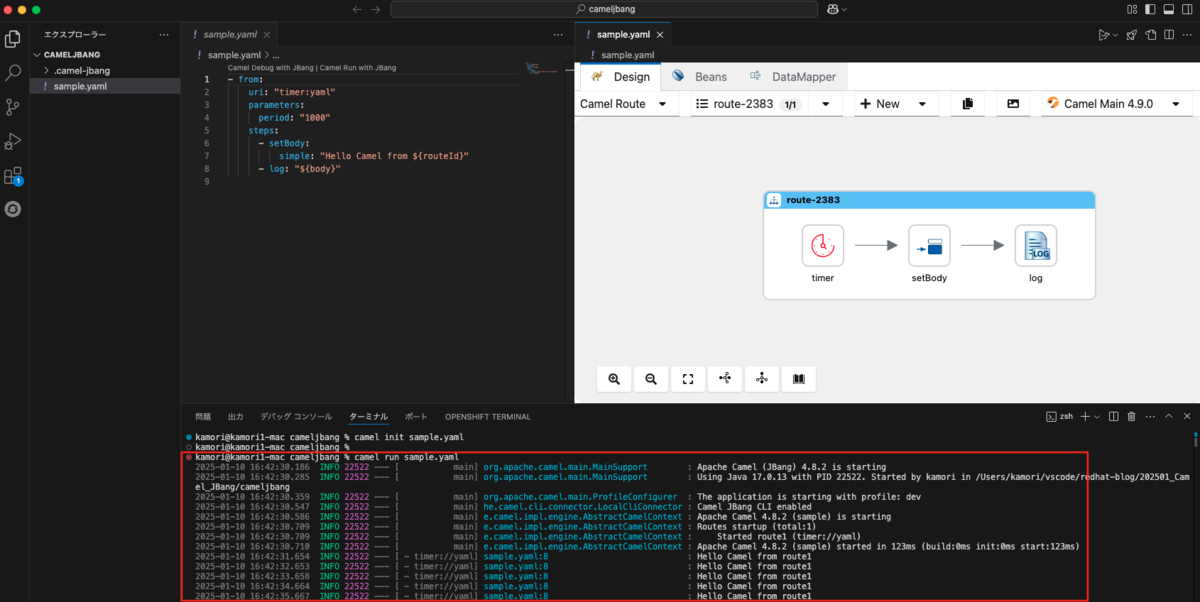
Task: Open the route-2383 selector dropdown
Action: [x=826, y=104]
